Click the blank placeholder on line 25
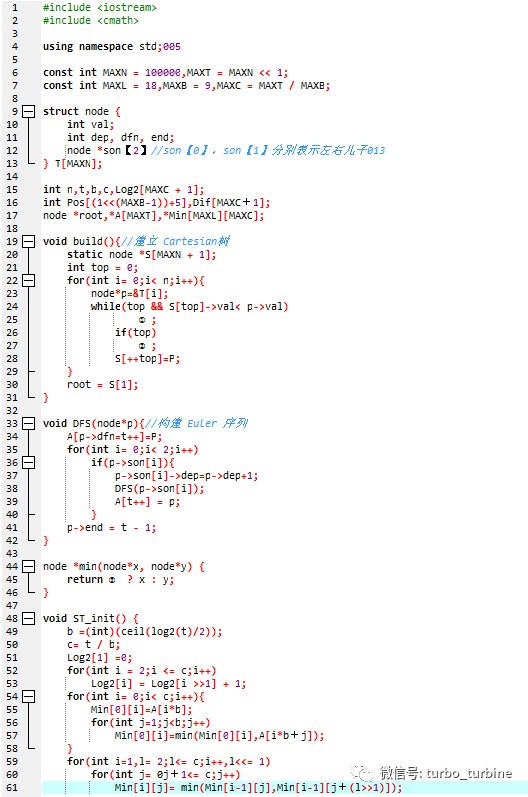This screenshot has height=797, width=528. (142, 320)
